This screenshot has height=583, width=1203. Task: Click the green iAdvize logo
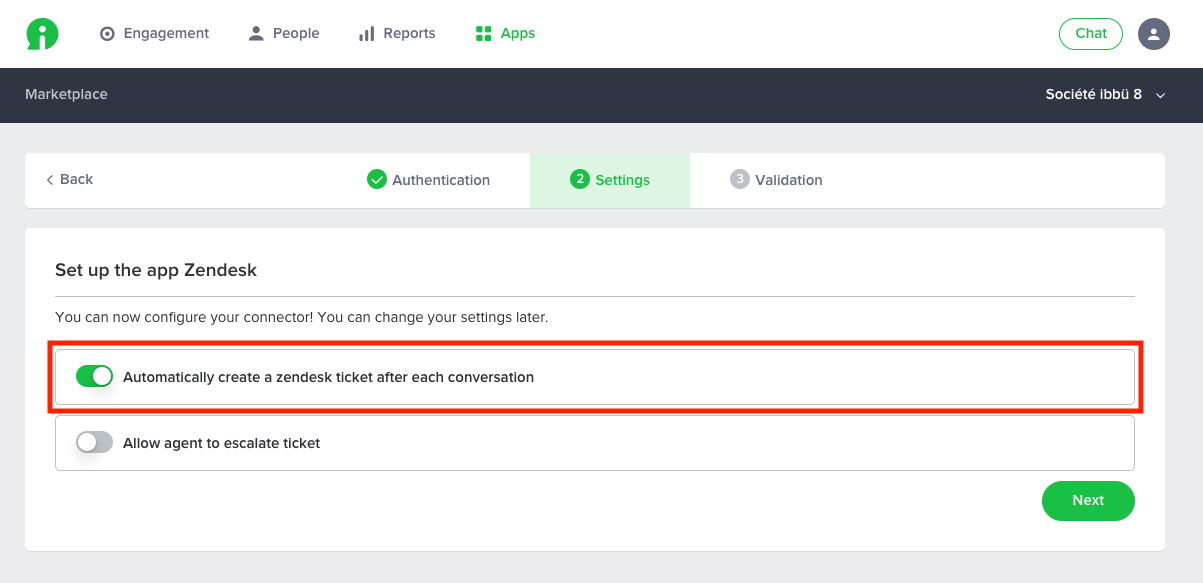pos(42,34)
